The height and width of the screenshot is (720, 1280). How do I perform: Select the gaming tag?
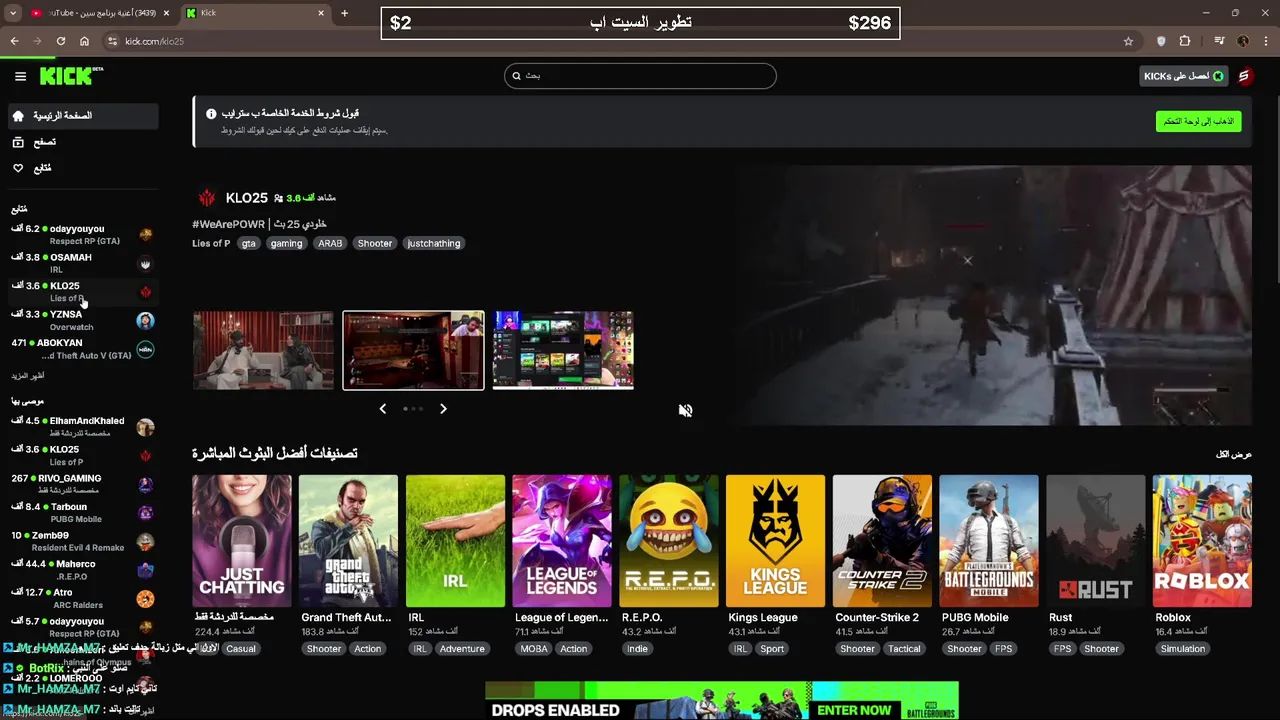click(286, 243)
